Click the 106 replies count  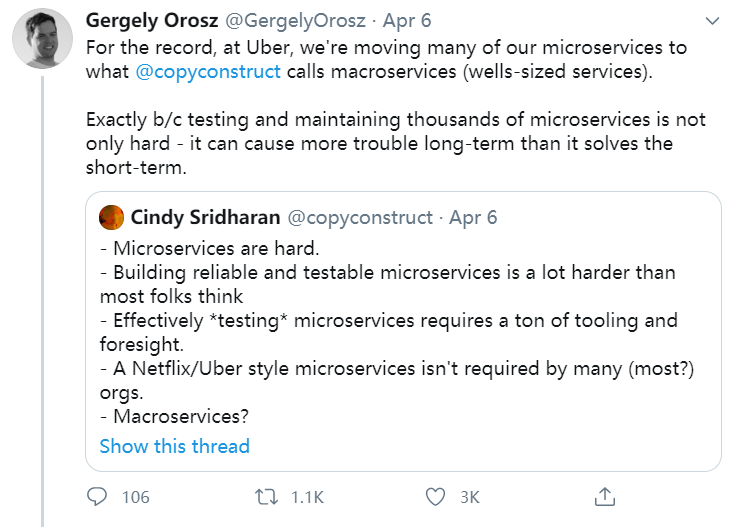[135, 497]
